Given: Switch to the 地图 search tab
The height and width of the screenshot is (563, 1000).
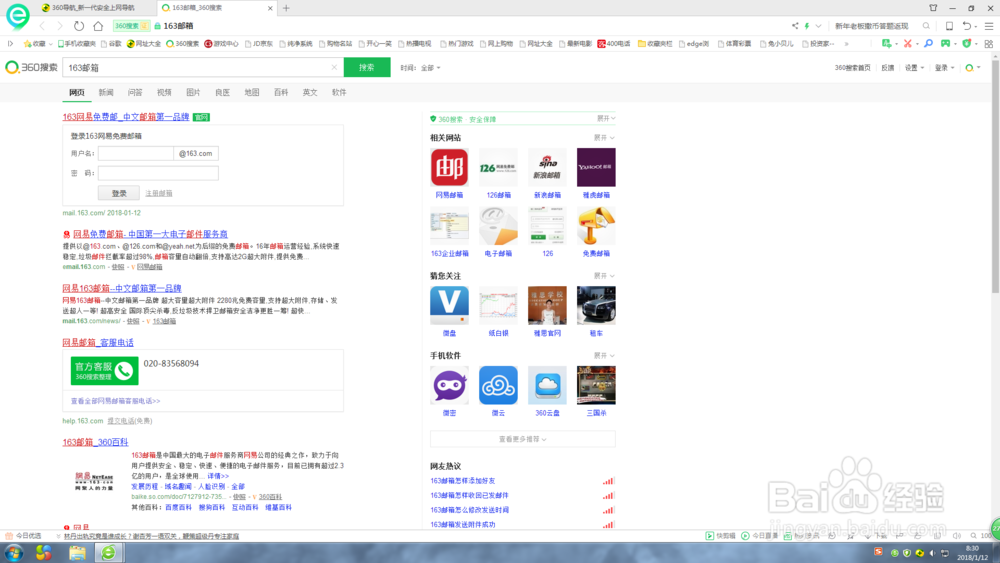Looking at the screenshot, I should (251, 92).
